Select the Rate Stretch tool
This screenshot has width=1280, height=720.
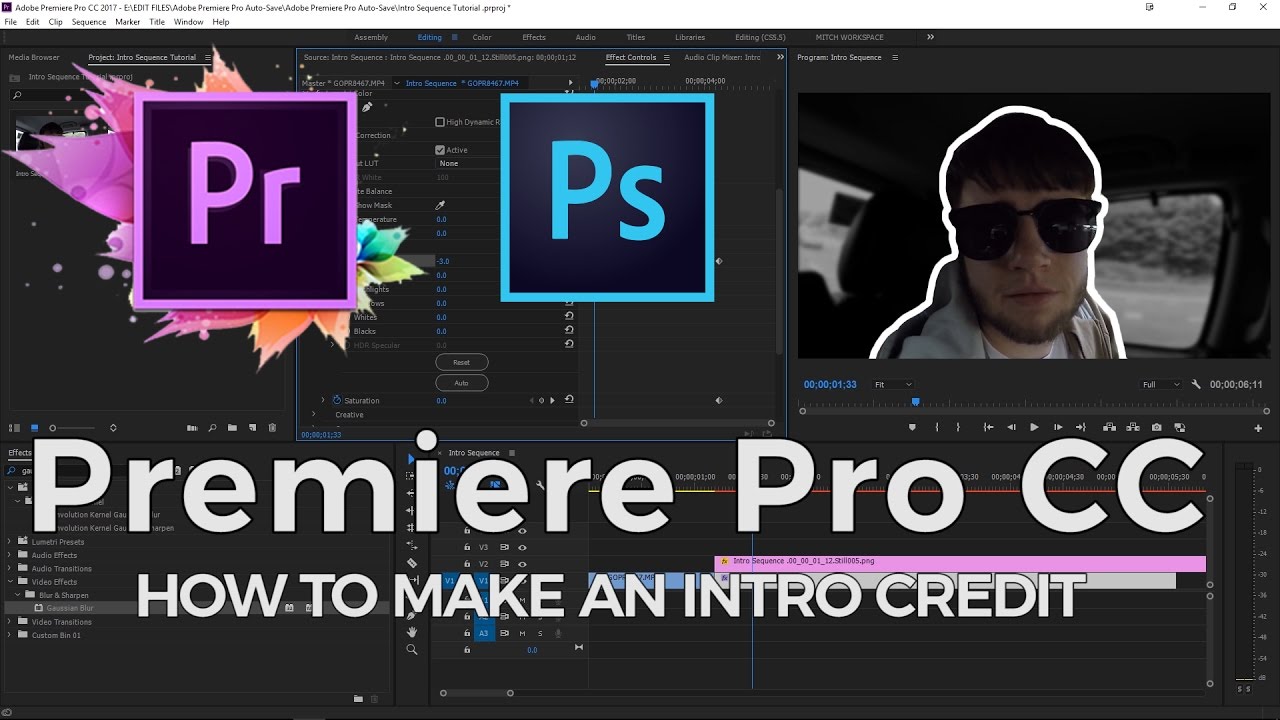411,547
